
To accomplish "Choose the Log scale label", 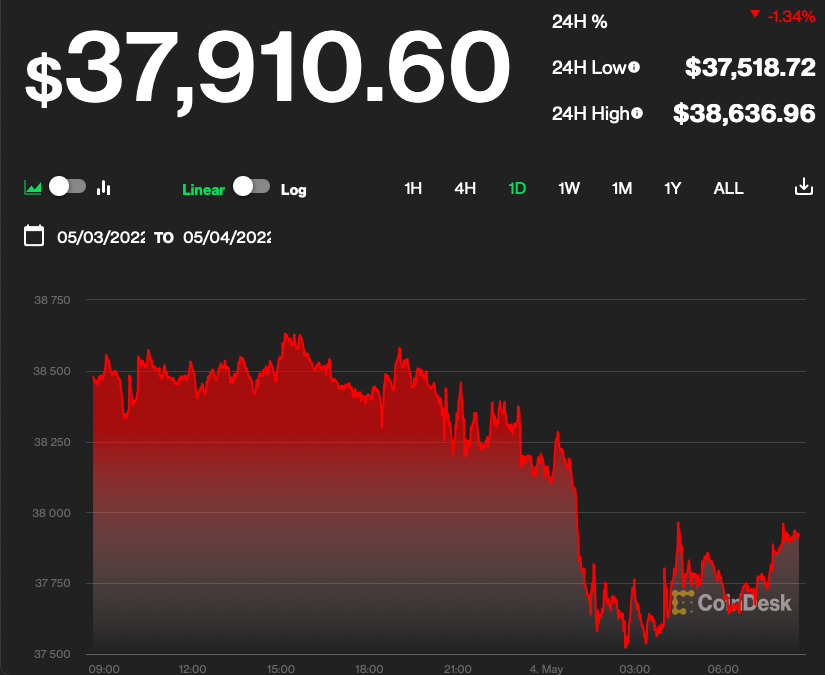I will [x=294, y=189].
